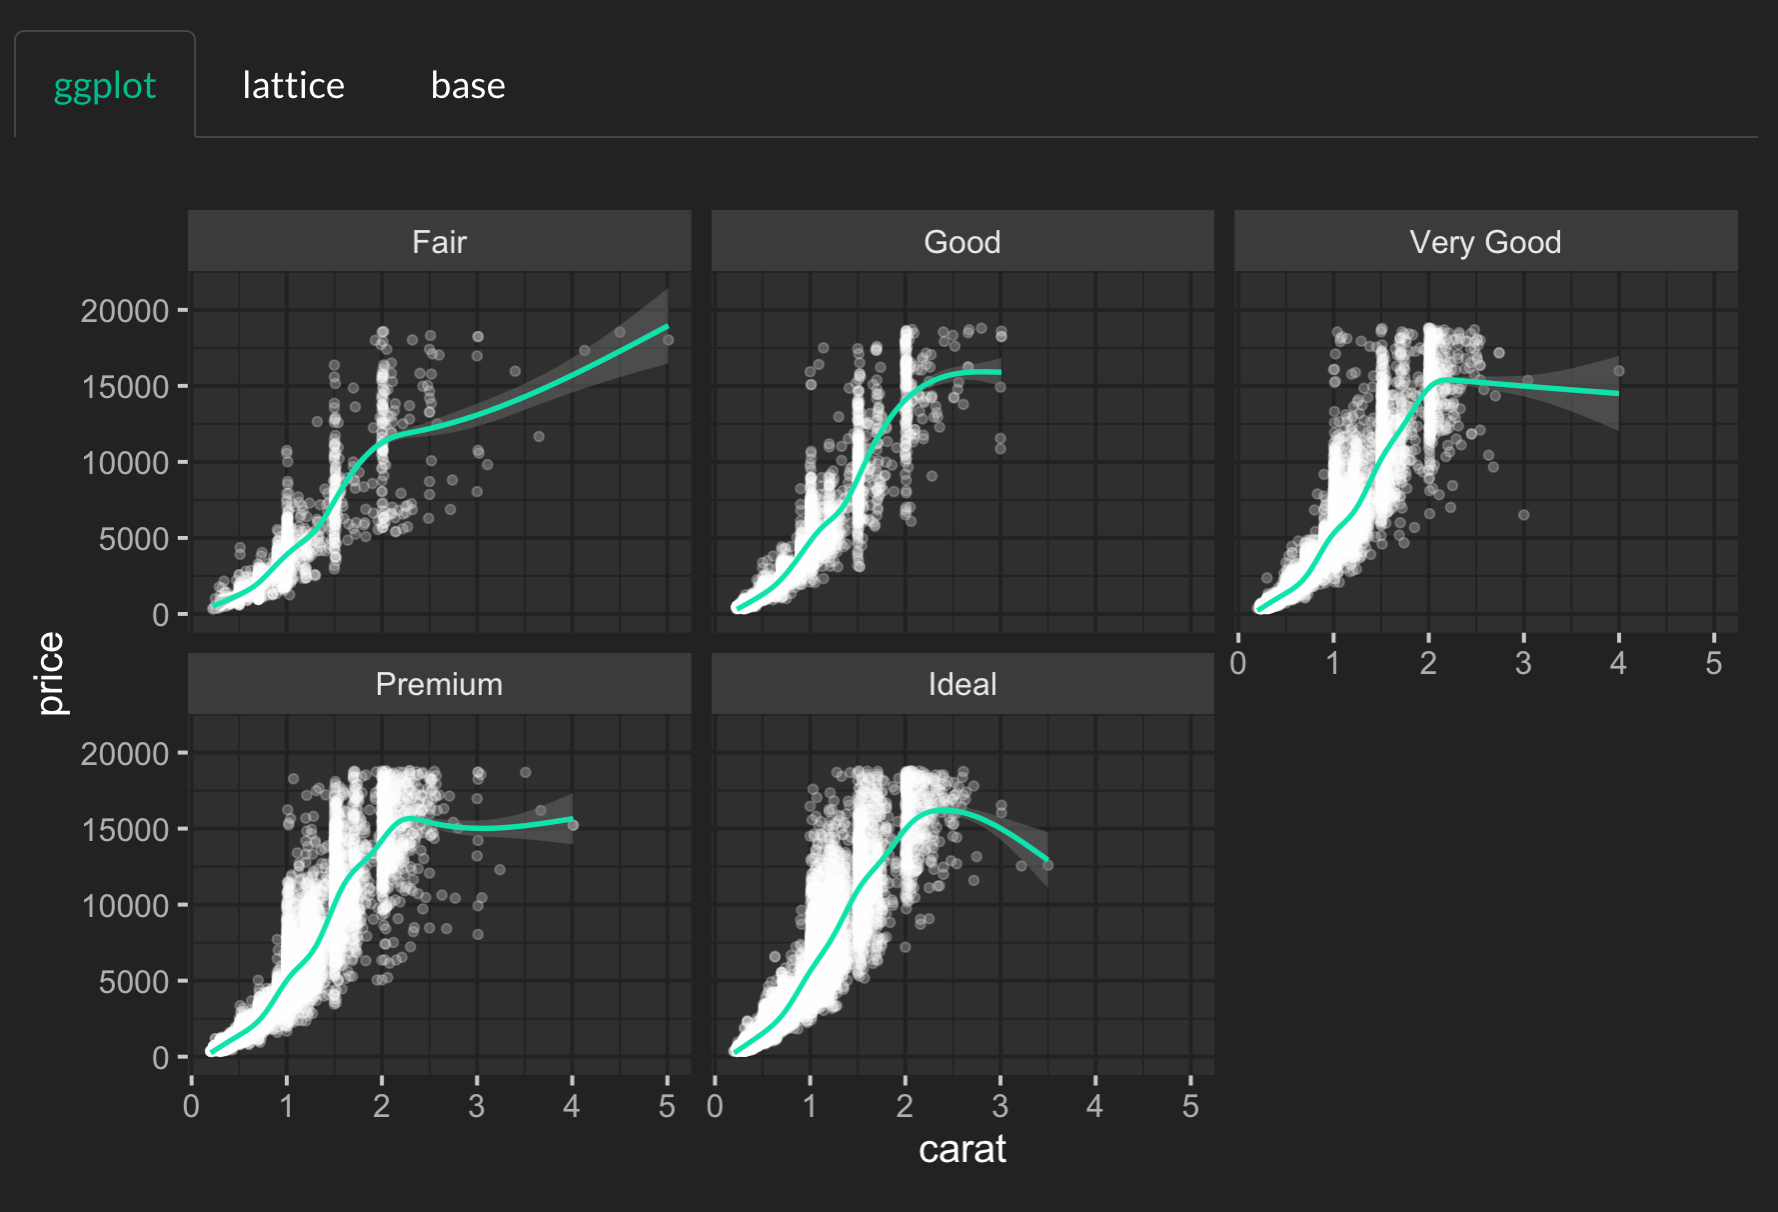This screenshot has width=1778, height=1212.
Task: Click the price y-axis title
Action: click(50, 673)
